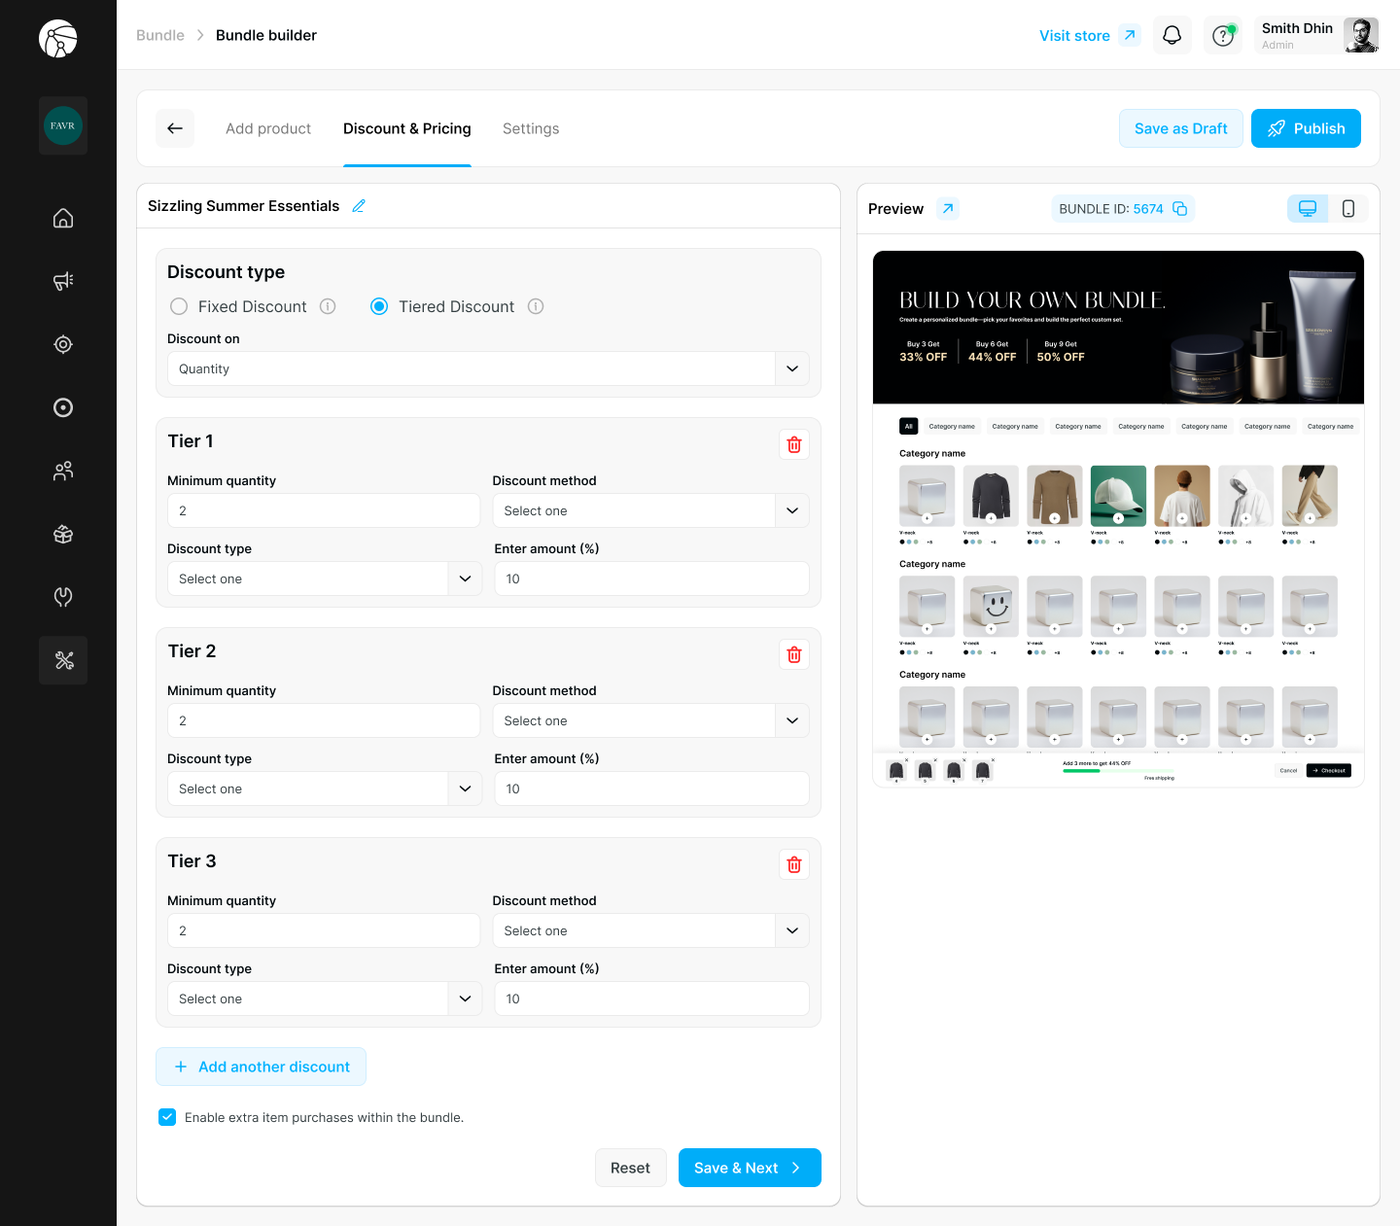This screenshot has width=1400, height=1226.
Task: Open the people/customers icon in sidebar
Action: [x=63, y=470]
